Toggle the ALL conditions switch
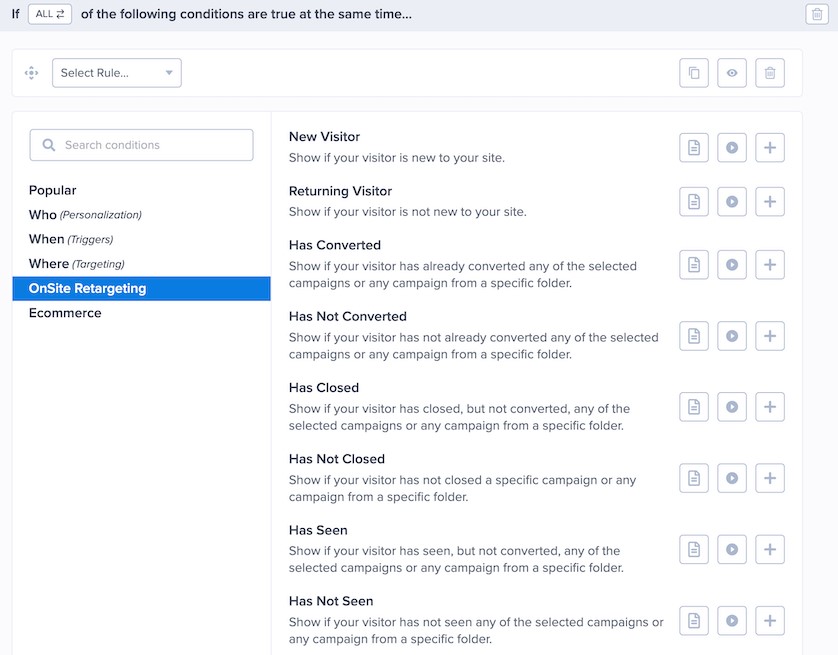Screen dimensions: 838x655 [50, 14]
